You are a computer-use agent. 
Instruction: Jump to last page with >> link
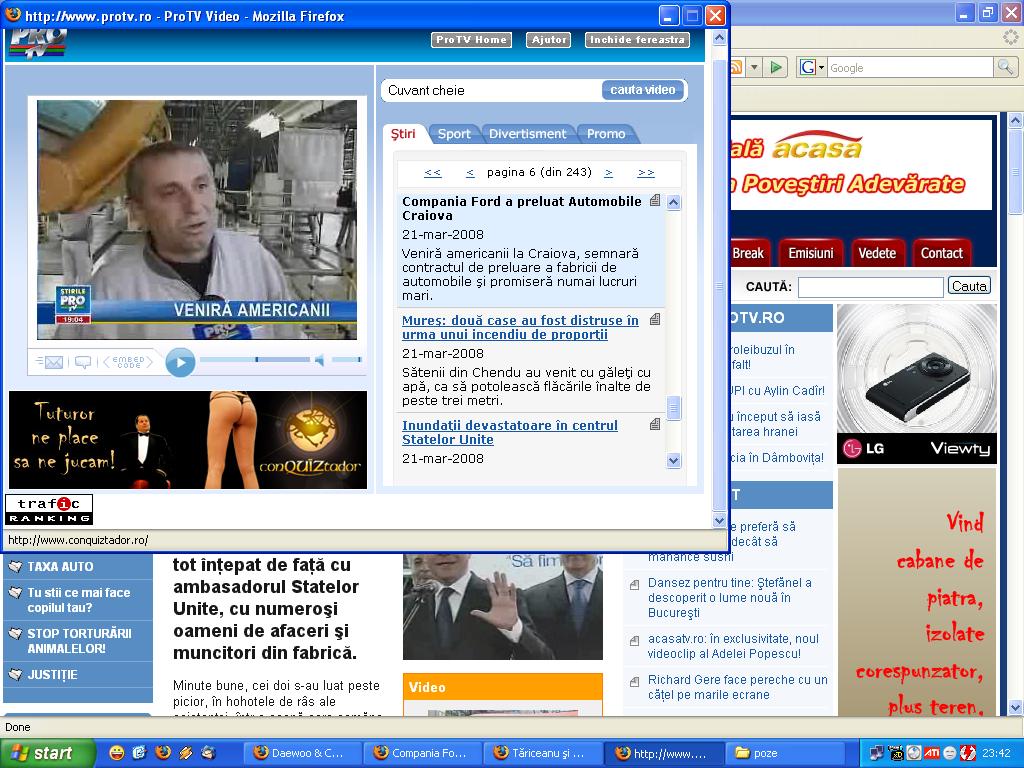(x=646, y=172)
